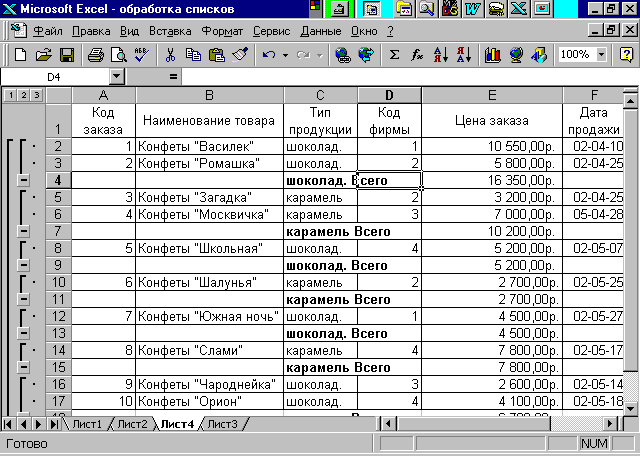
Task: Open the Redo history dropdown arrow
Action: [x=320, y=54]
